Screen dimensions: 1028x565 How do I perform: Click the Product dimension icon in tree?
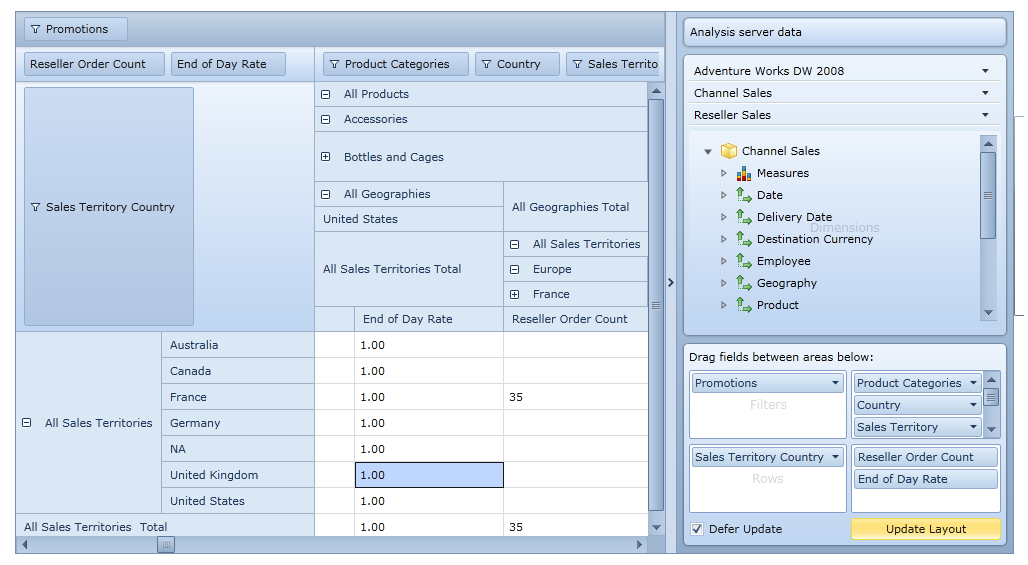click(743, 306)
